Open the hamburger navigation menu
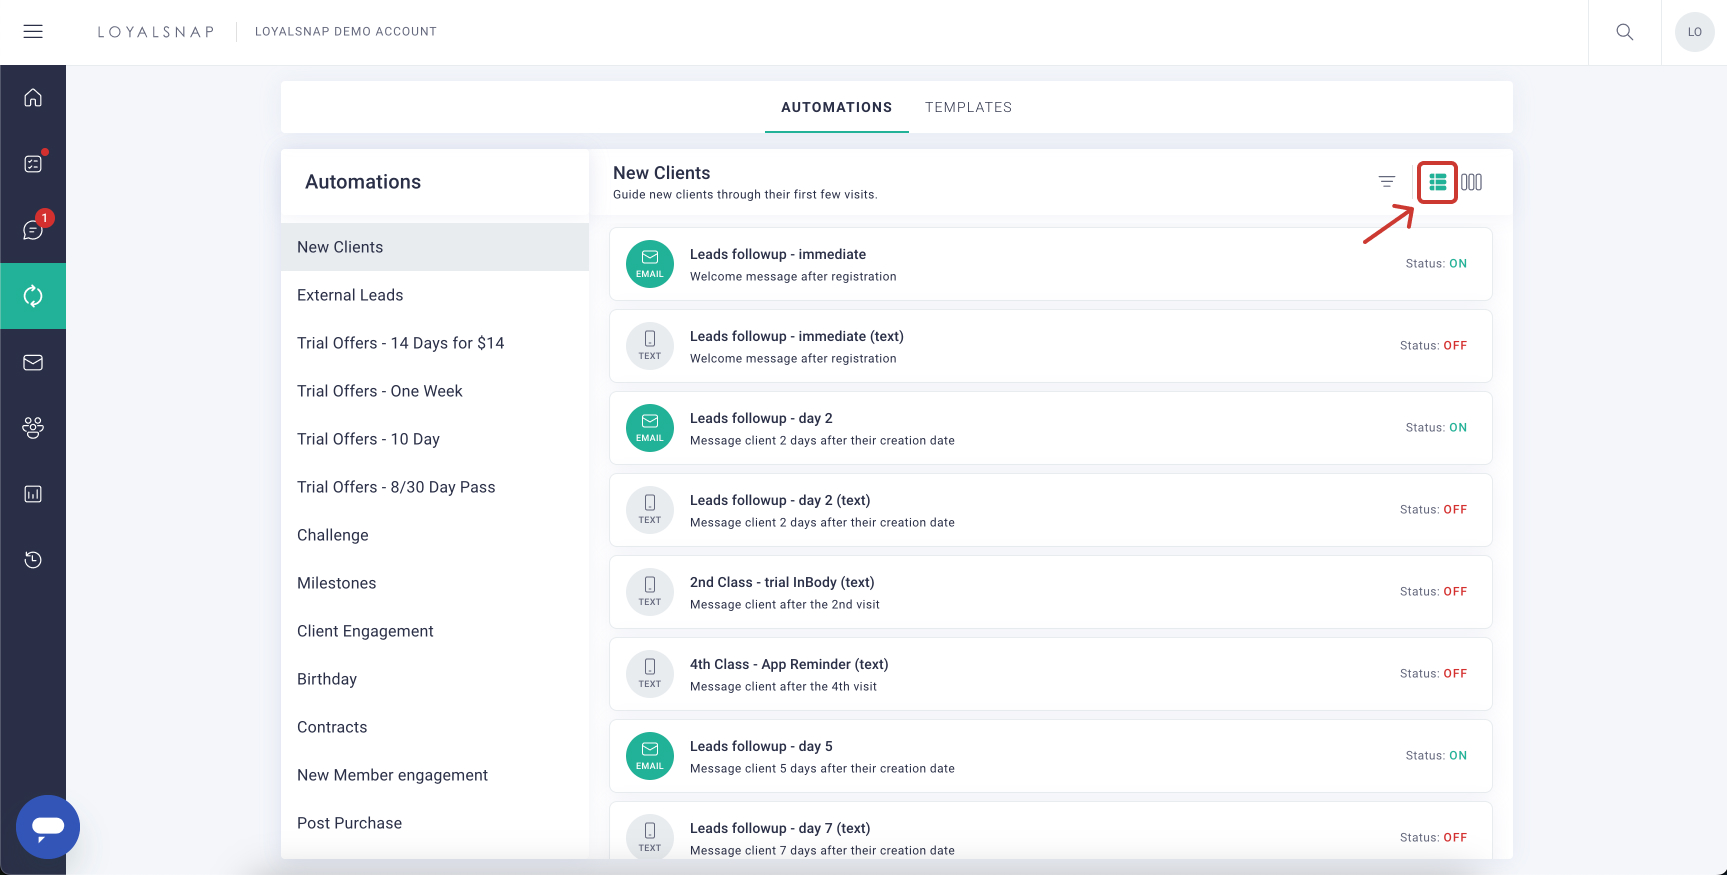Image resolution: width=1727 pixels, height=875 pixels. pyautogui.click(x=33, y=32)
